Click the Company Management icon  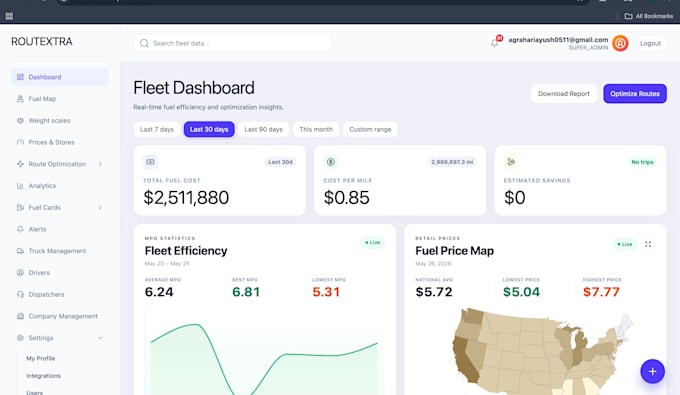point(20,316)
